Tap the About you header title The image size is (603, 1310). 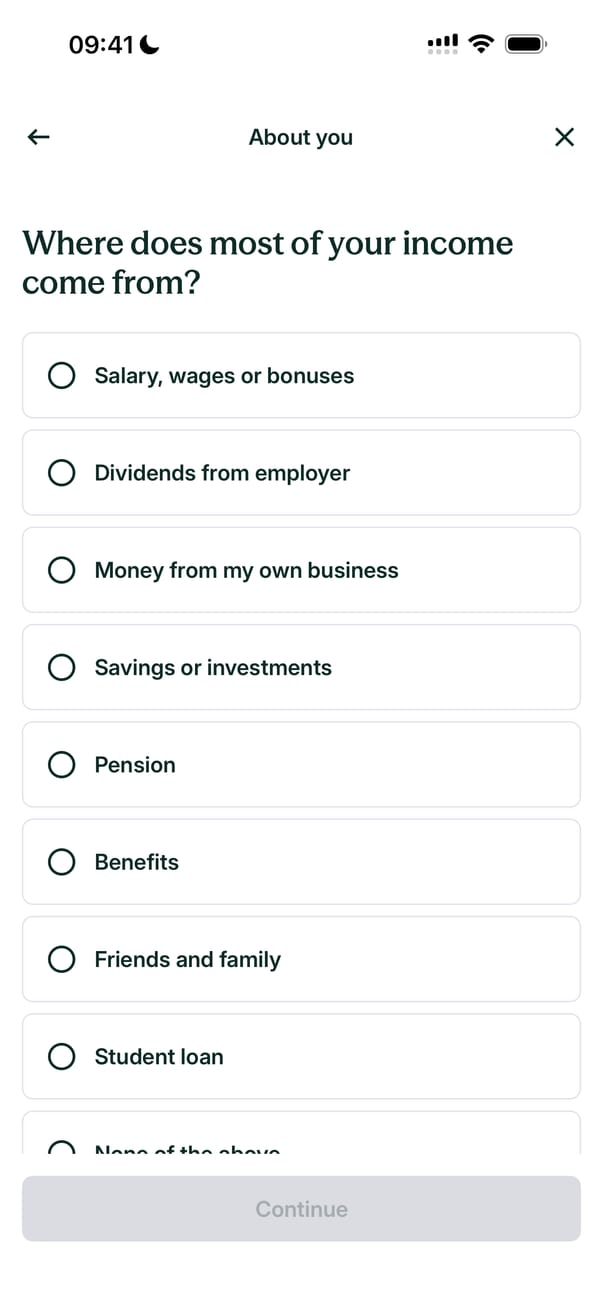(x=300, y=137)
